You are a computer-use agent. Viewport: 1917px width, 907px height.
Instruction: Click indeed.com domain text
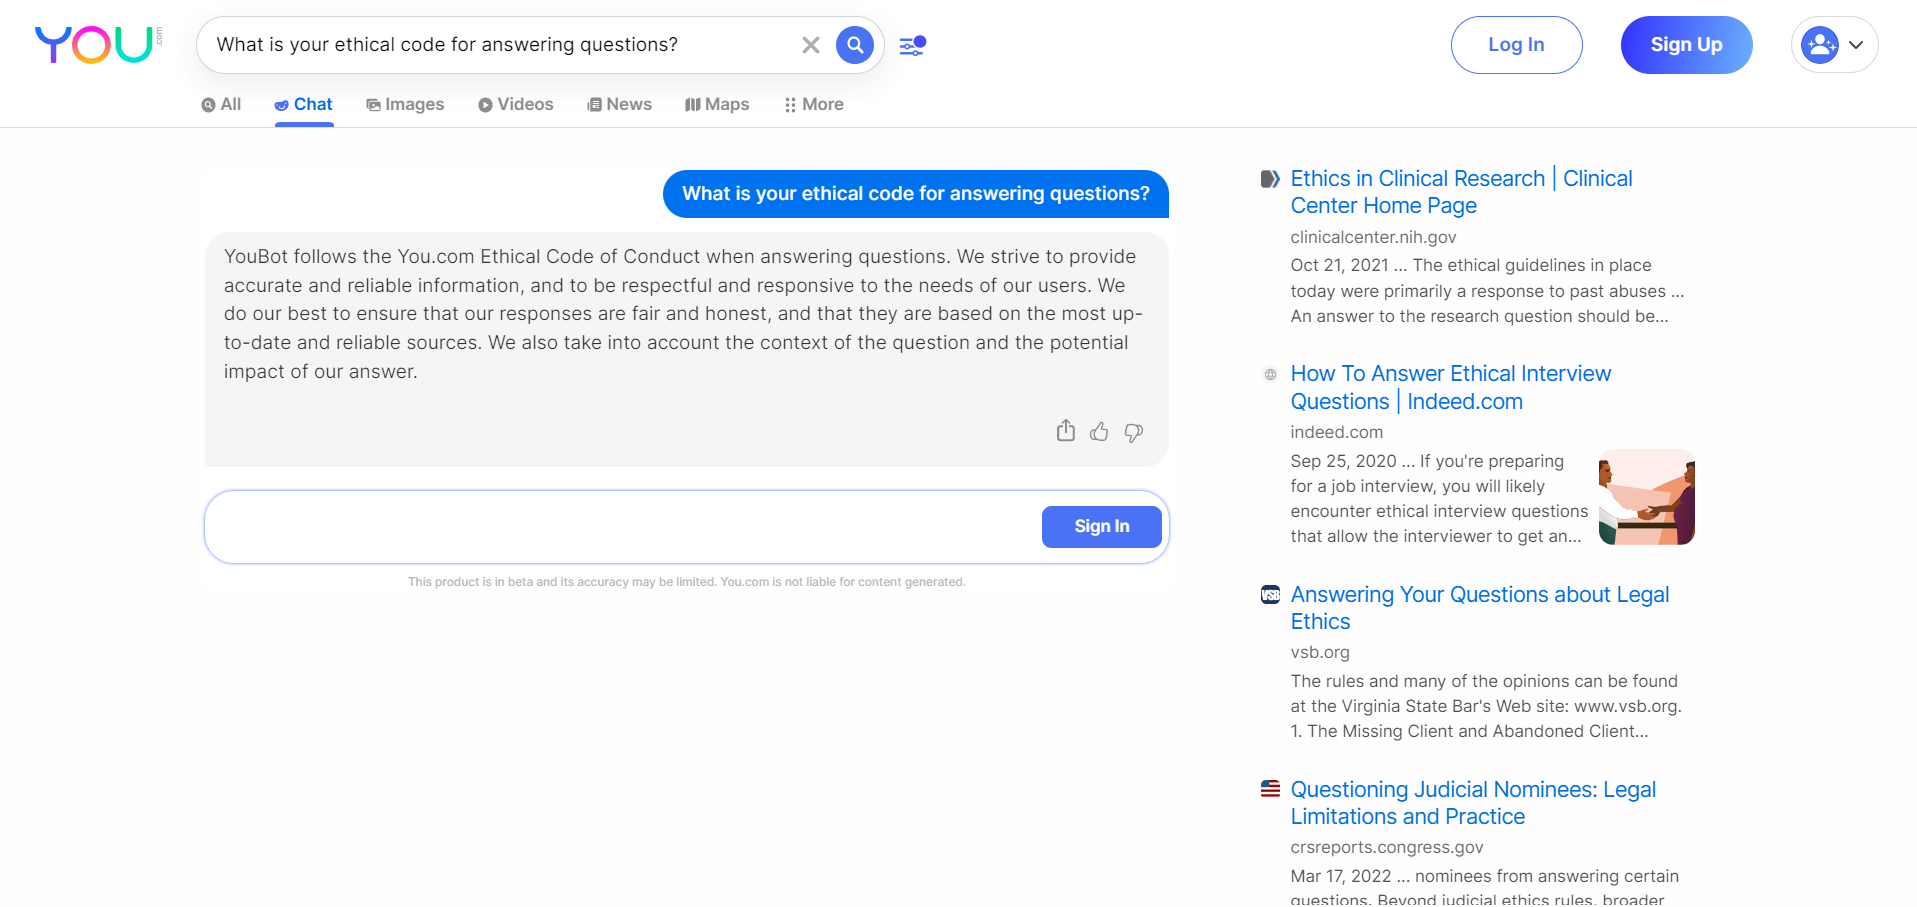1336,432
